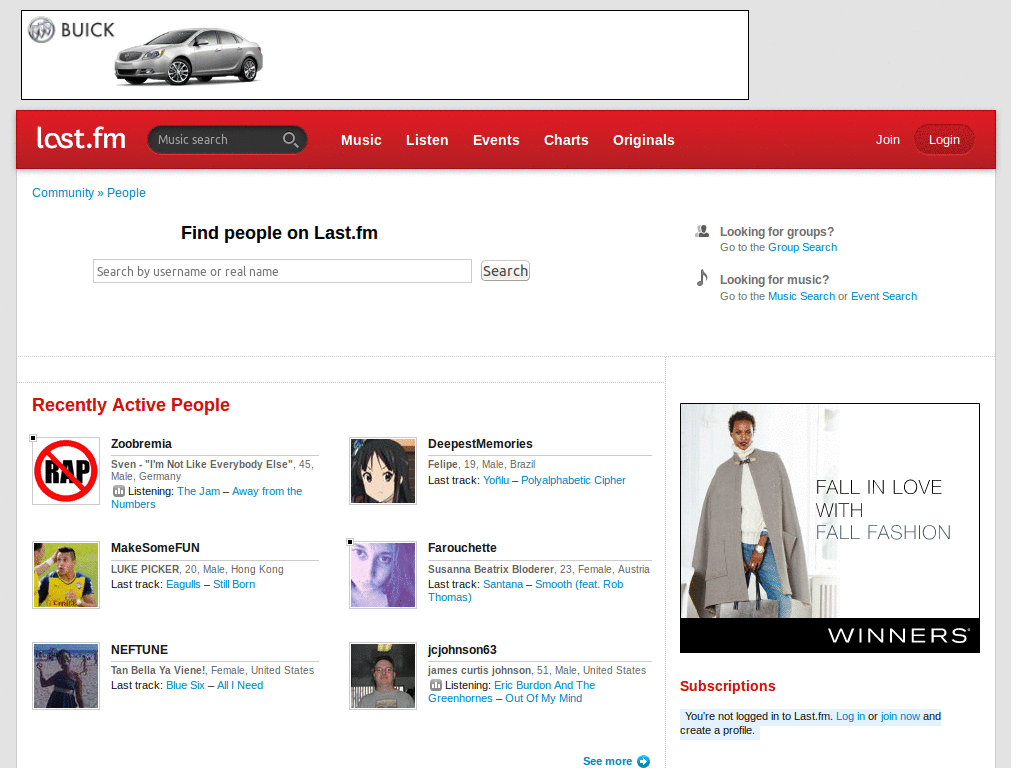Click the groups people icon
Image resolution: width=1024 pixels, height=768 pixels.
click(x=702, y=231)
